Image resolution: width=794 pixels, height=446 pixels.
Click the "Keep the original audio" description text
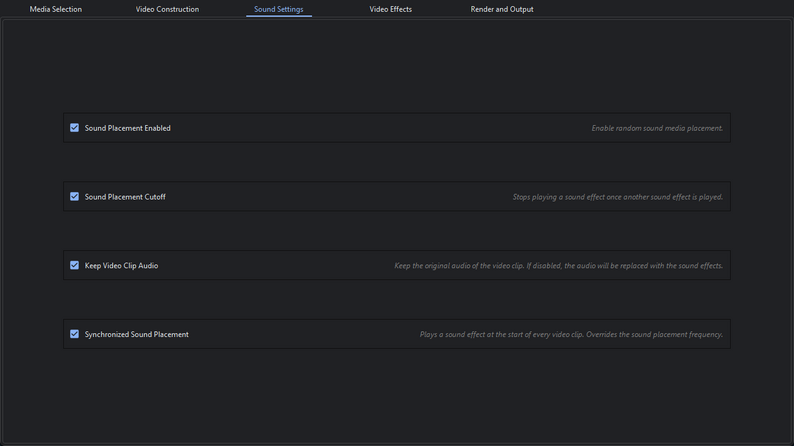[x=558, y=266]
